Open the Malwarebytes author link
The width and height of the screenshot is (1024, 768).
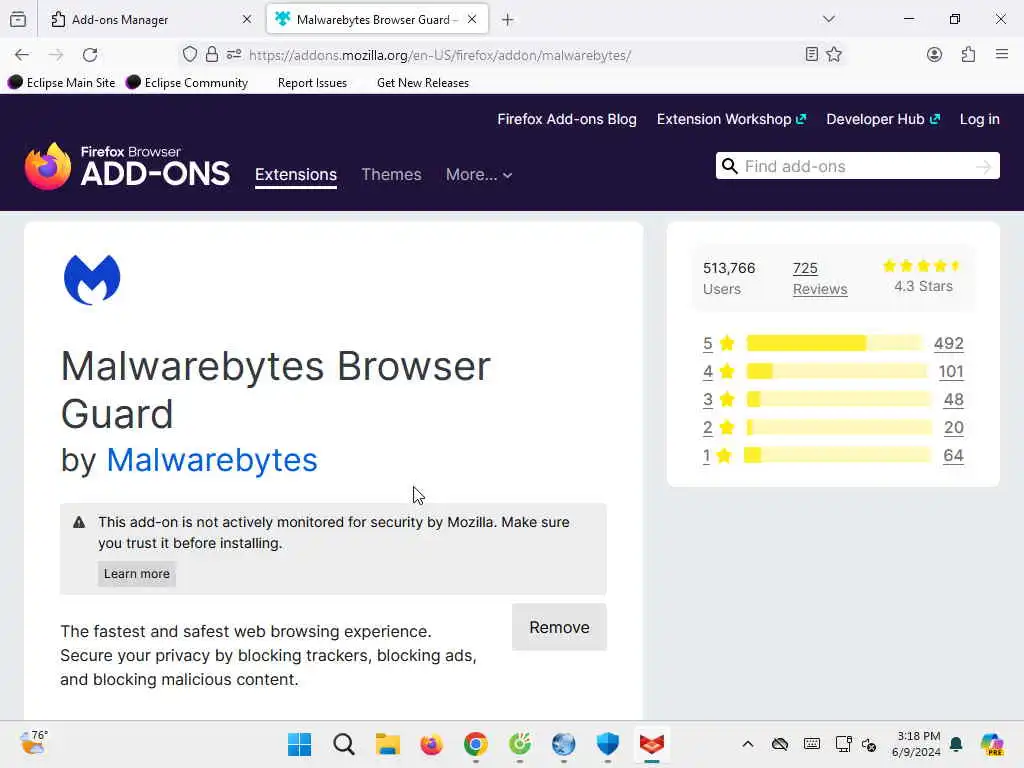coord(212,460)
